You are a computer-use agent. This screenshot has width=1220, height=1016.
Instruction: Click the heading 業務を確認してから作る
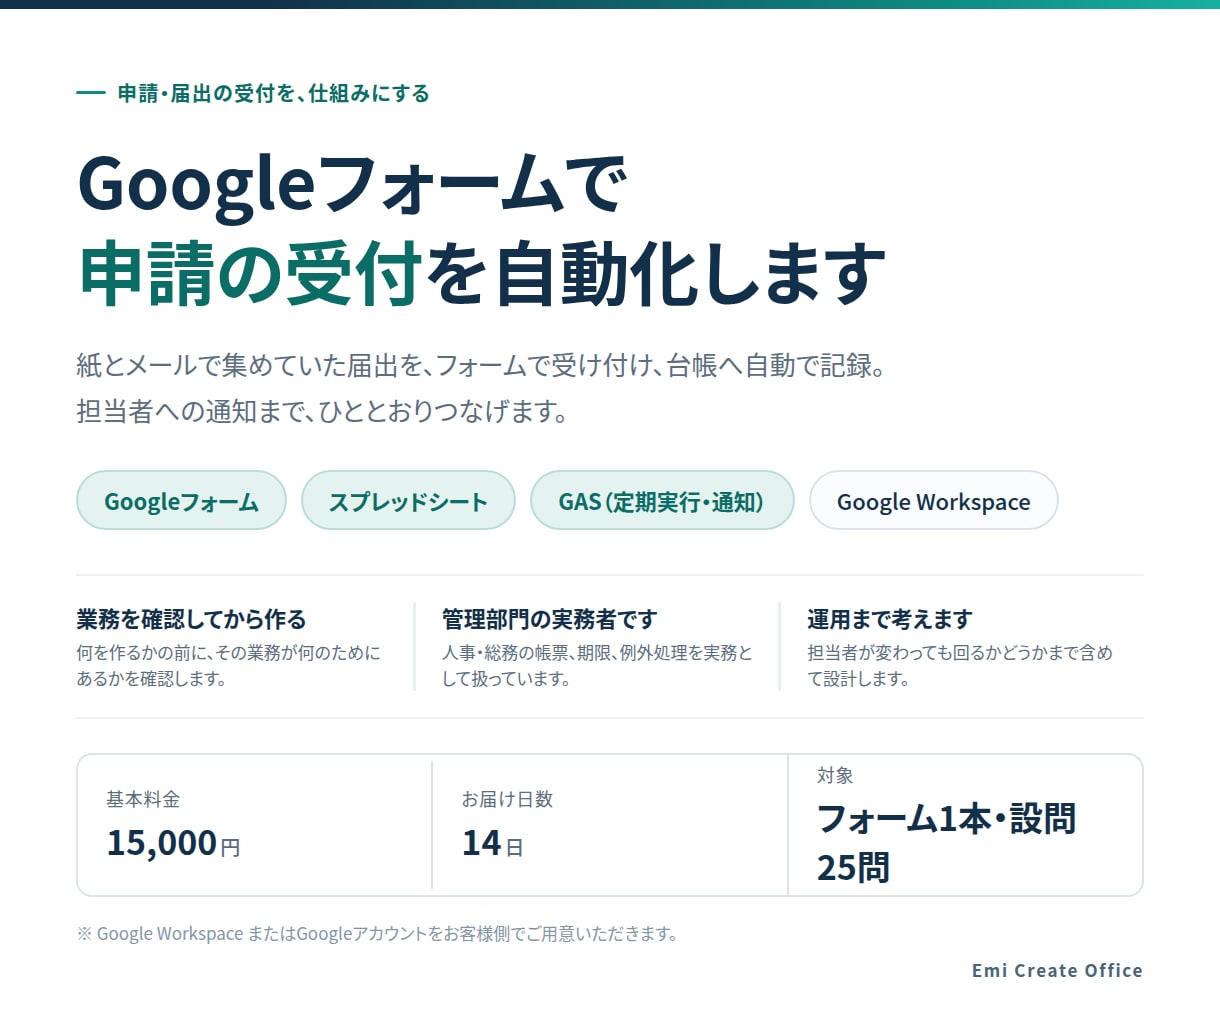191,619
